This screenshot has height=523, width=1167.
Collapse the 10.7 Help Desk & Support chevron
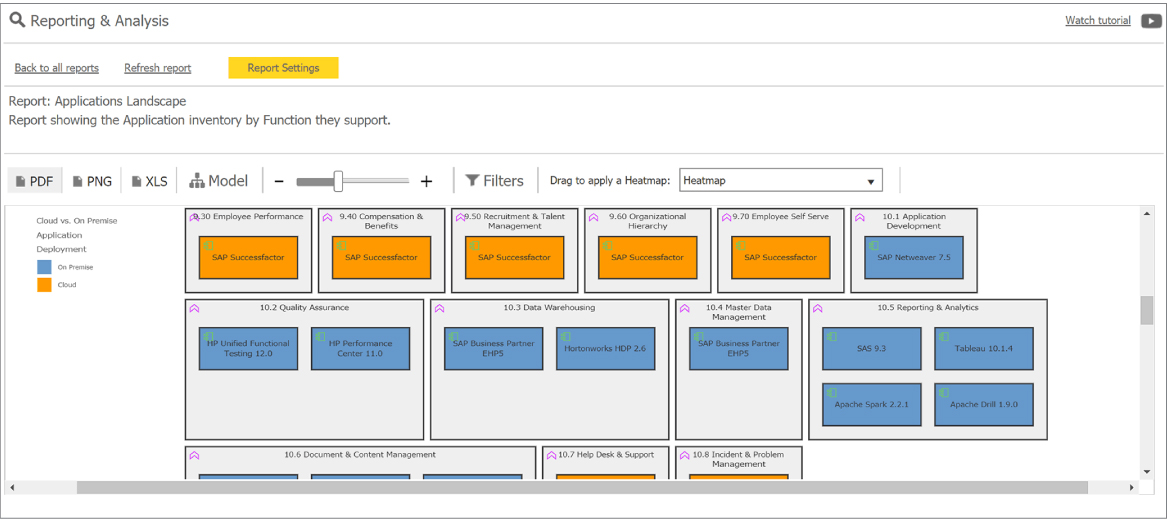coord(551,455)
